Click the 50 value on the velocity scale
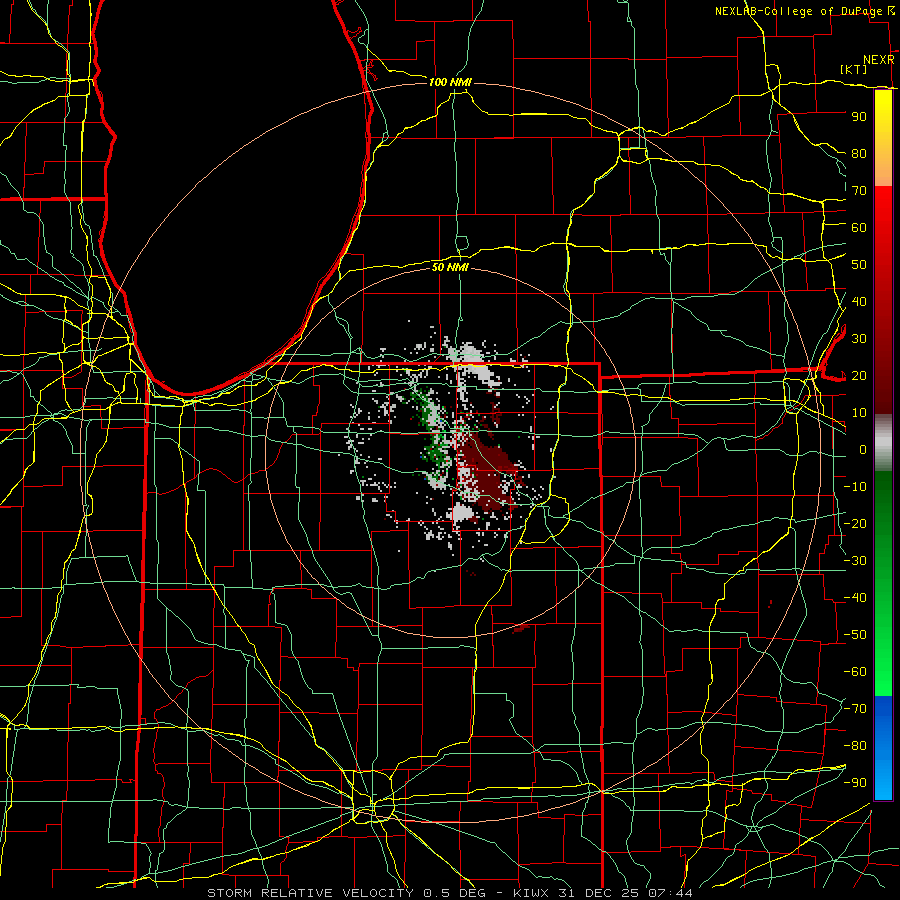Image resolution: width=900 pixels, height=900 pixels. (859, 265)
